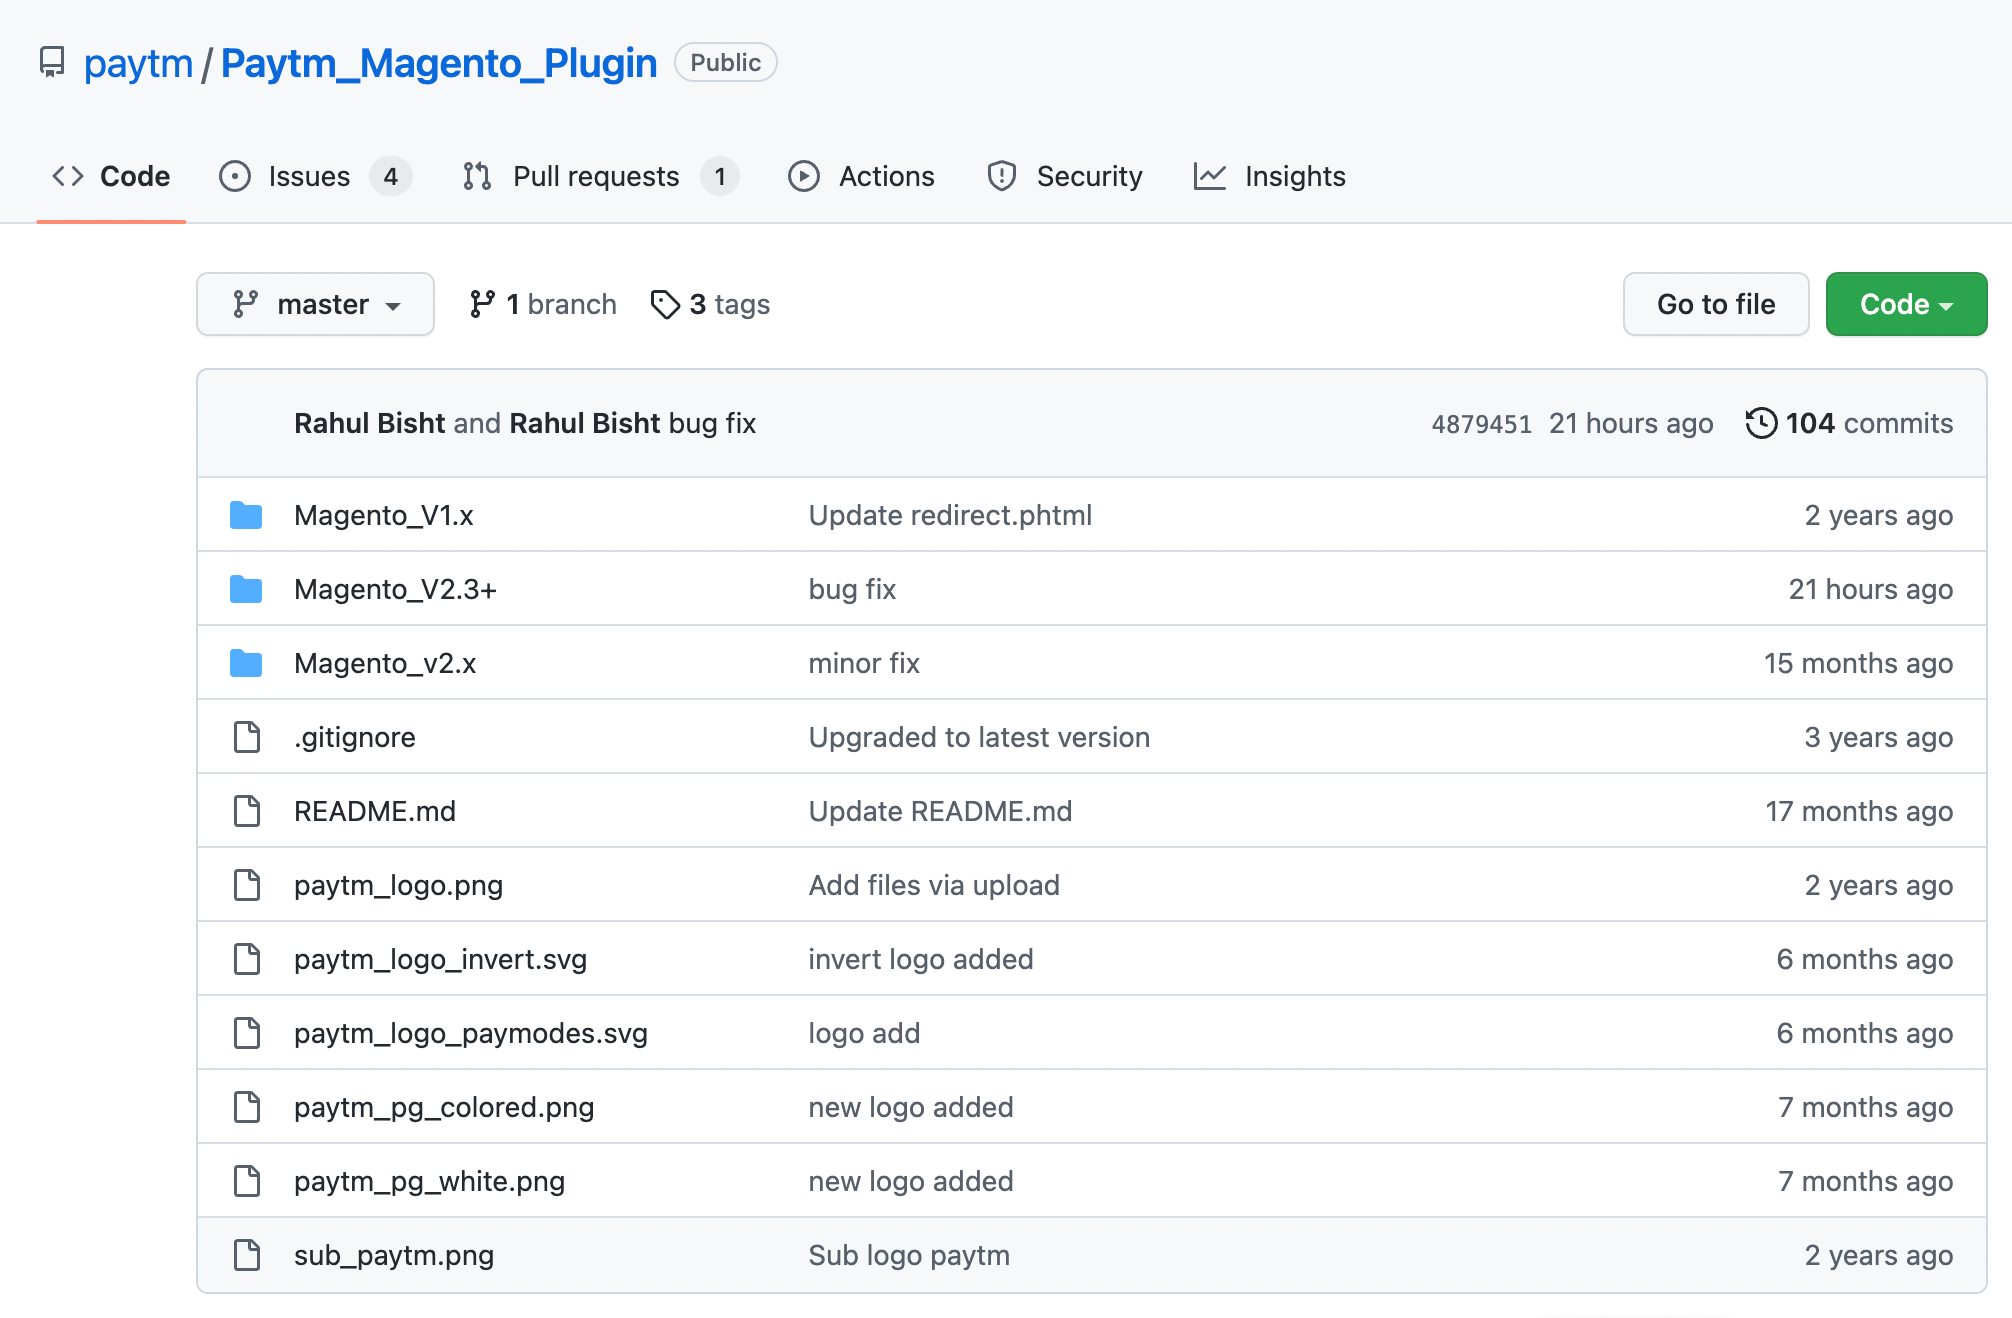Click the sub_paytm.png file icon
This screenshot has width=2012, height=1318.
[x=246, y=1255]
